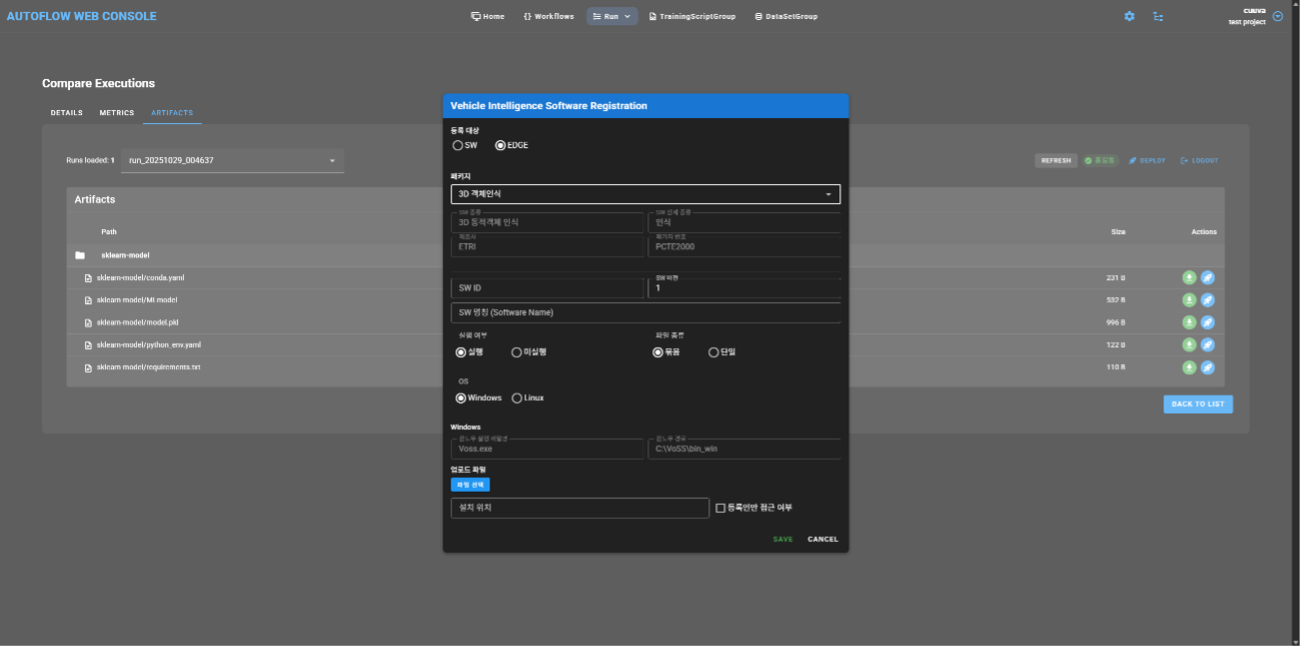Click the blue file select button
Screen dimensions: 1304x650
click(x=470, y=485)
